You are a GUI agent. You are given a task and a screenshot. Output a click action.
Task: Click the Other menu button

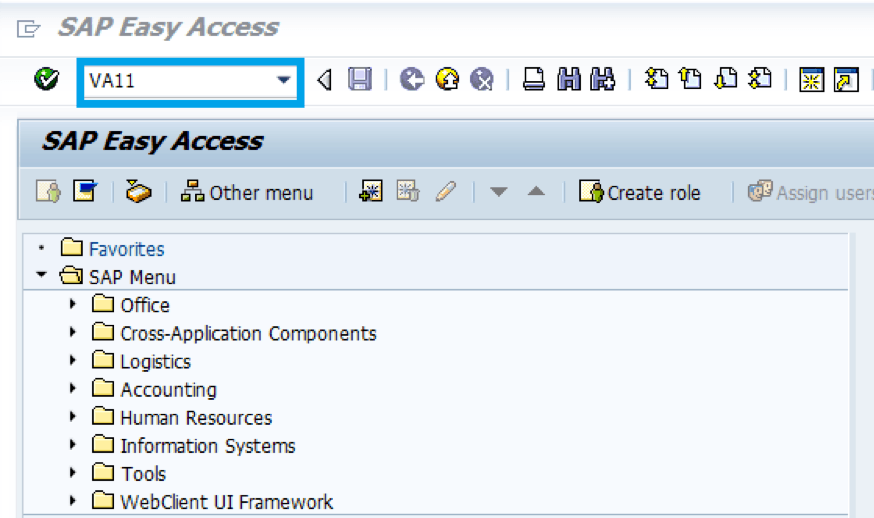point(247,193)
